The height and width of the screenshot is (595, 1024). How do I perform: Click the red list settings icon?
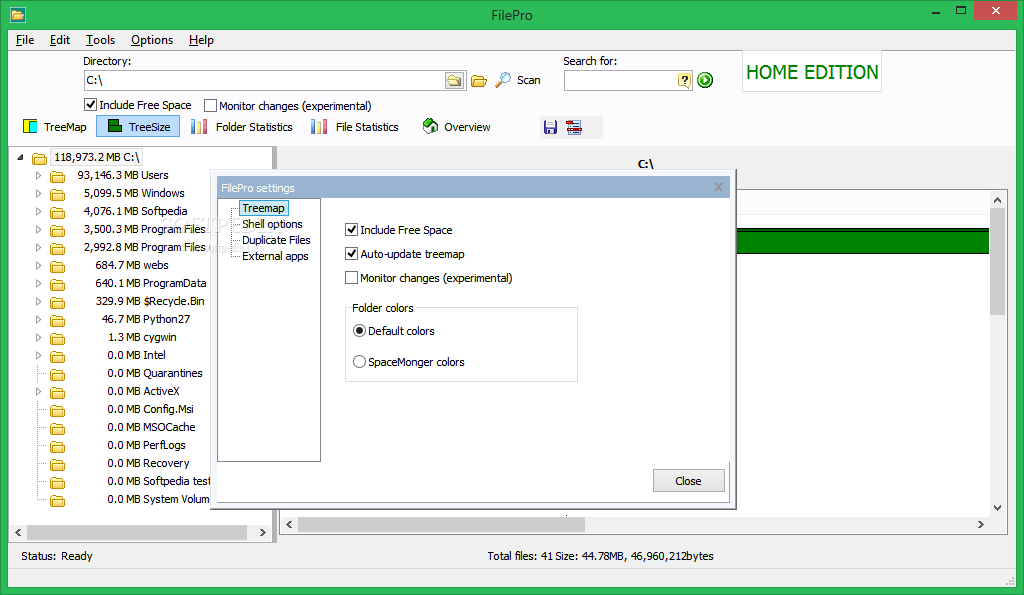(x=573, y=127)
